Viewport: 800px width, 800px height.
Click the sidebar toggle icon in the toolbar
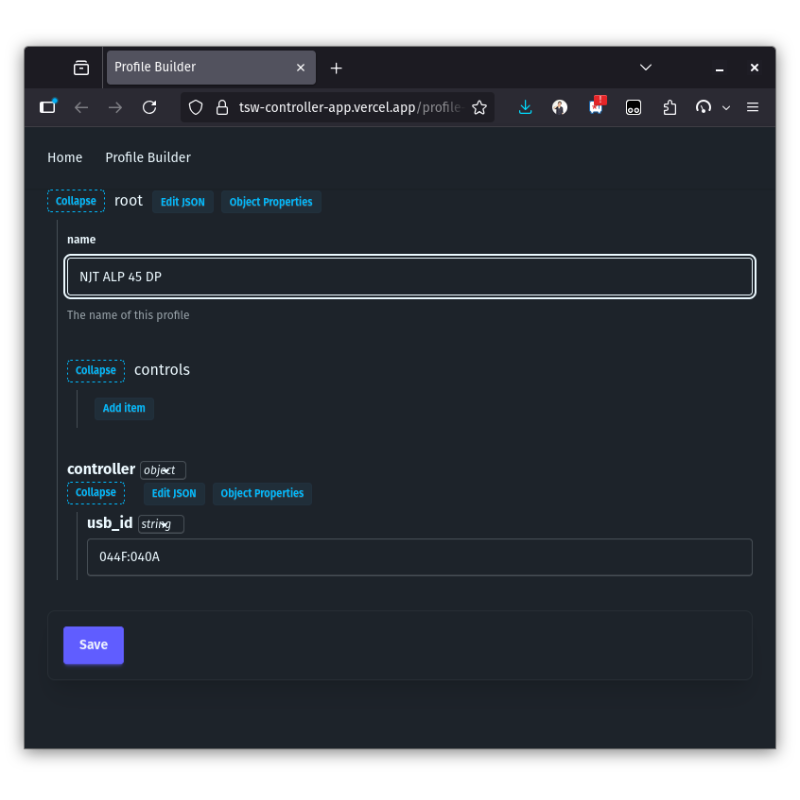click(x=48, y=107)
